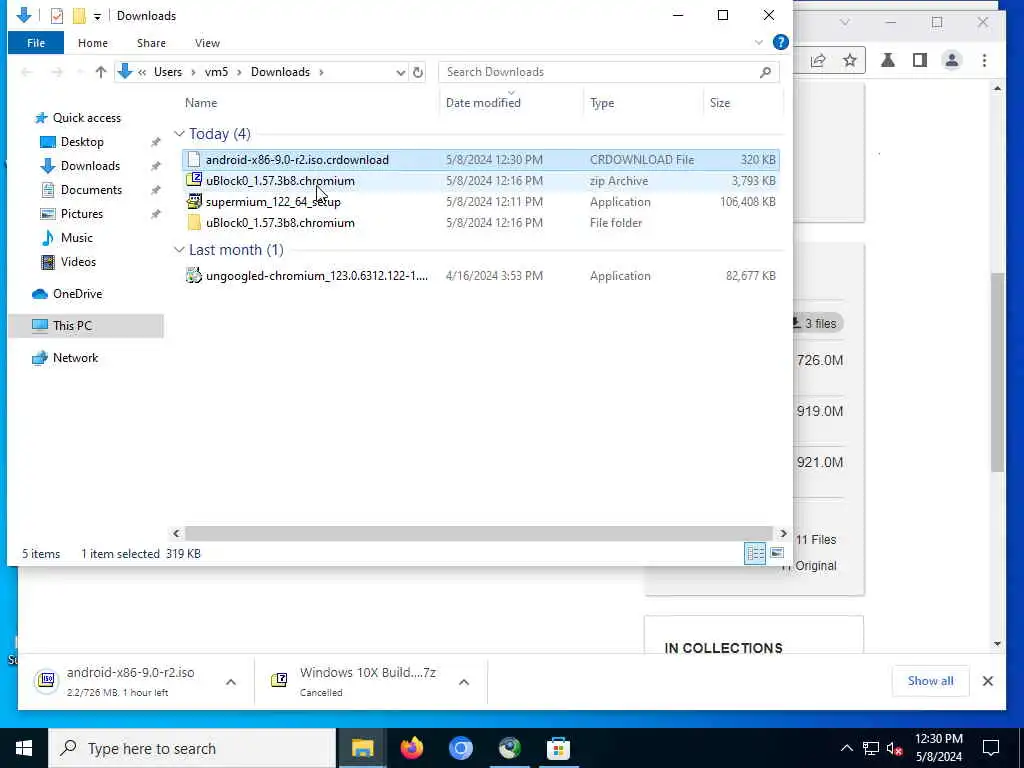Close the browser downloads bar

pyautogui.click(x=987, y=681)
